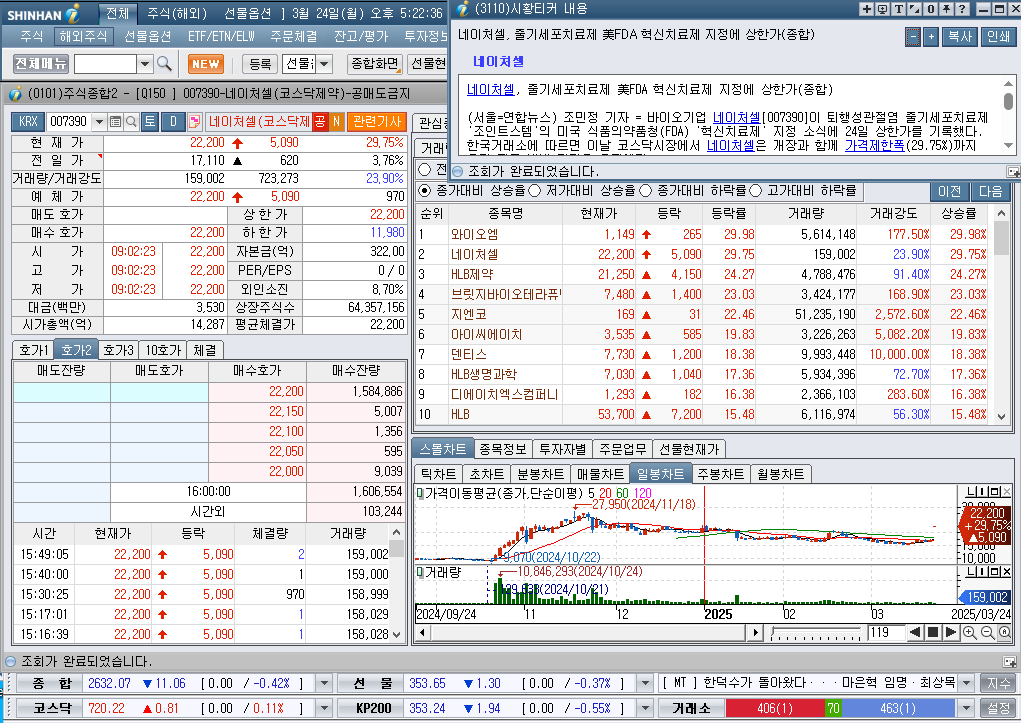Select 종가대비 하락률 radio button
Screen dimensions: 1021x723
point(646,191)
